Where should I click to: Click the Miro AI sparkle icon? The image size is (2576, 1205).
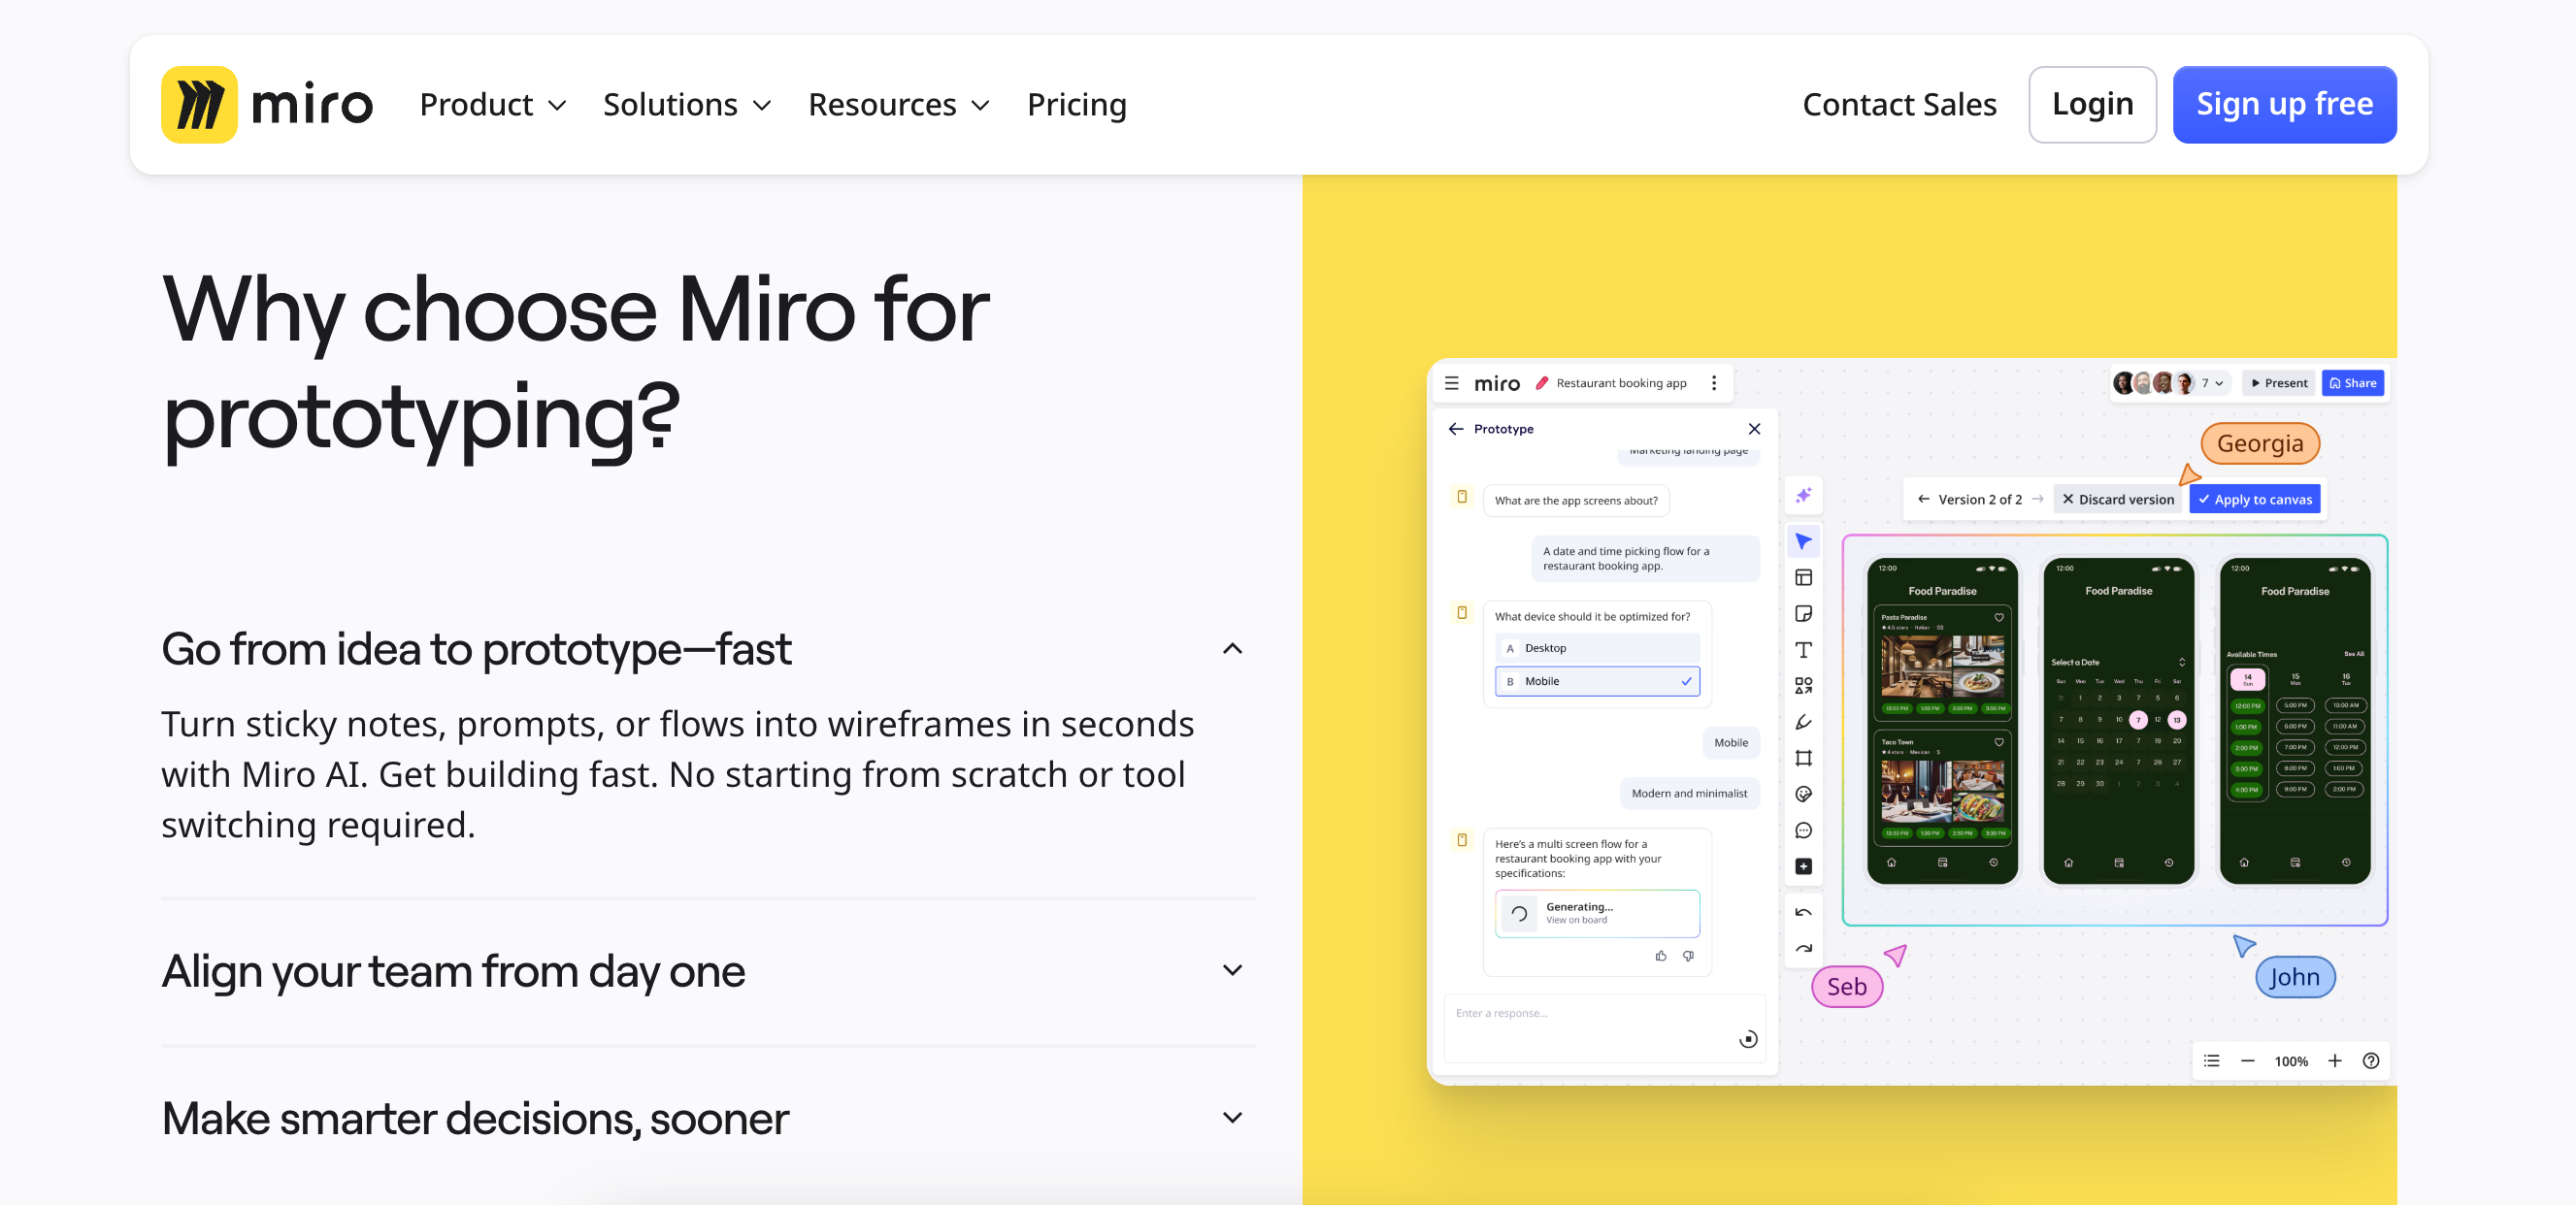coord(1803,496)
